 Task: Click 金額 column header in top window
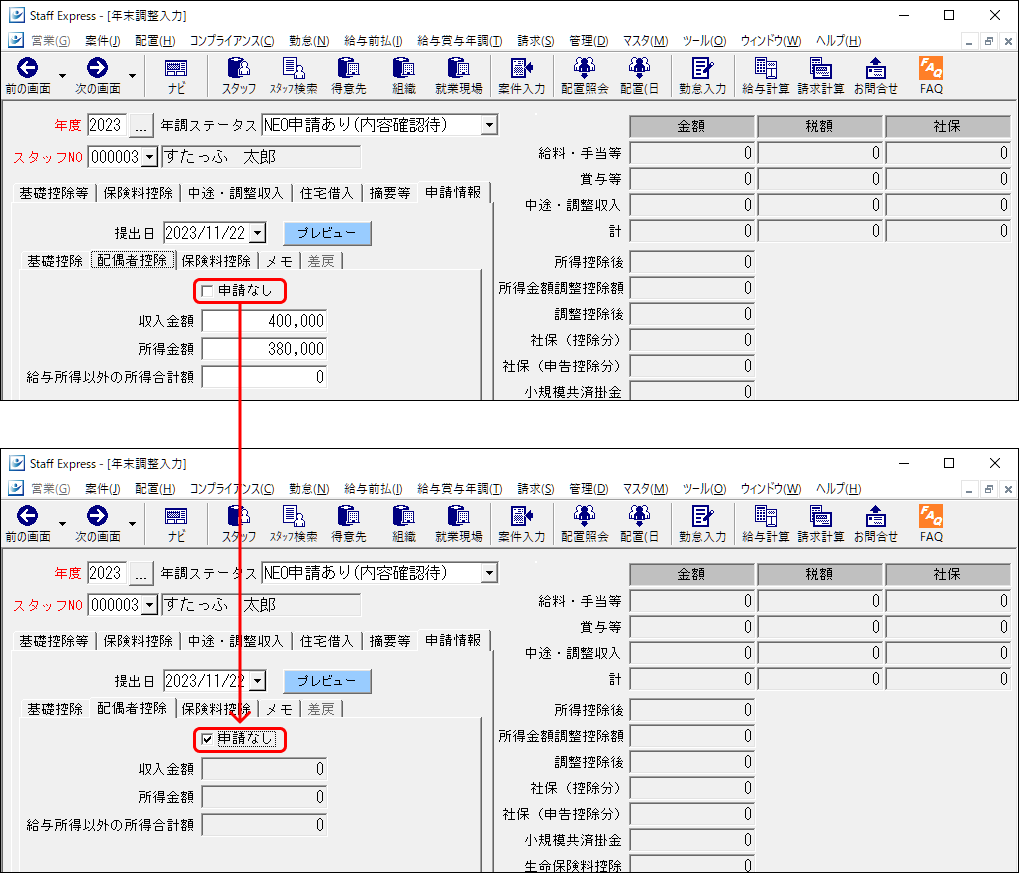[691, 126]
